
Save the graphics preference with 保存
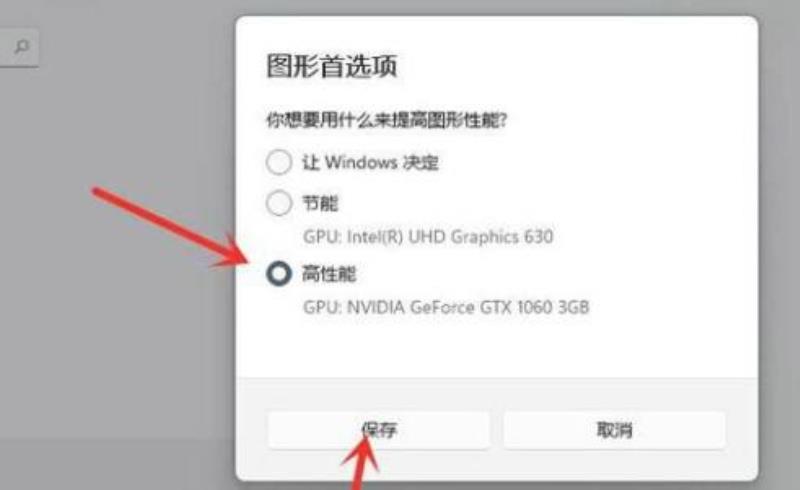tap(379, 430)
